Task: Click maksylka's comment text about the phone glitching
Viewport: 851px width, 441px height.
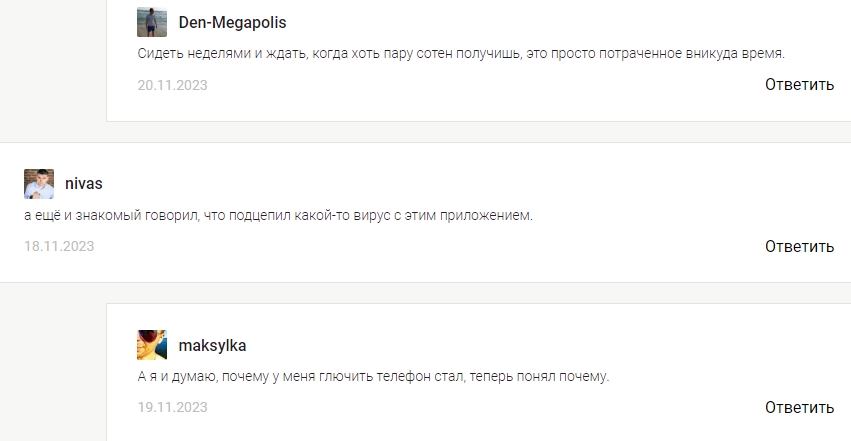Action: click(x=373, y=376)
